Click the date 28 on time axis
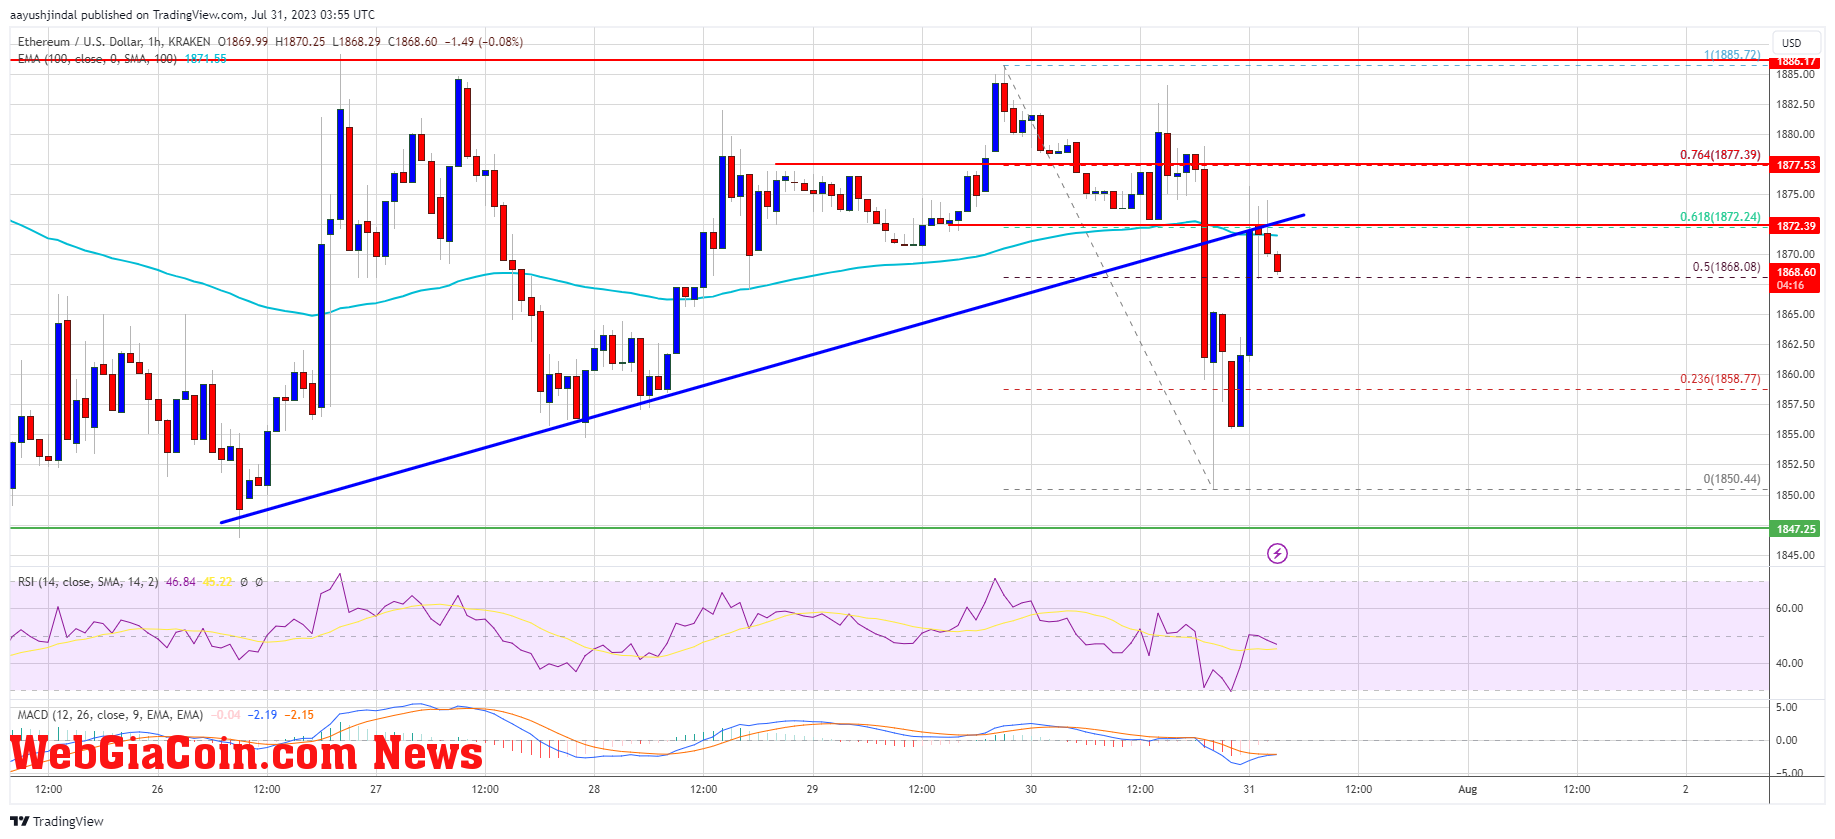Screen dimensions: 1835x839 [x=594, y=789]
